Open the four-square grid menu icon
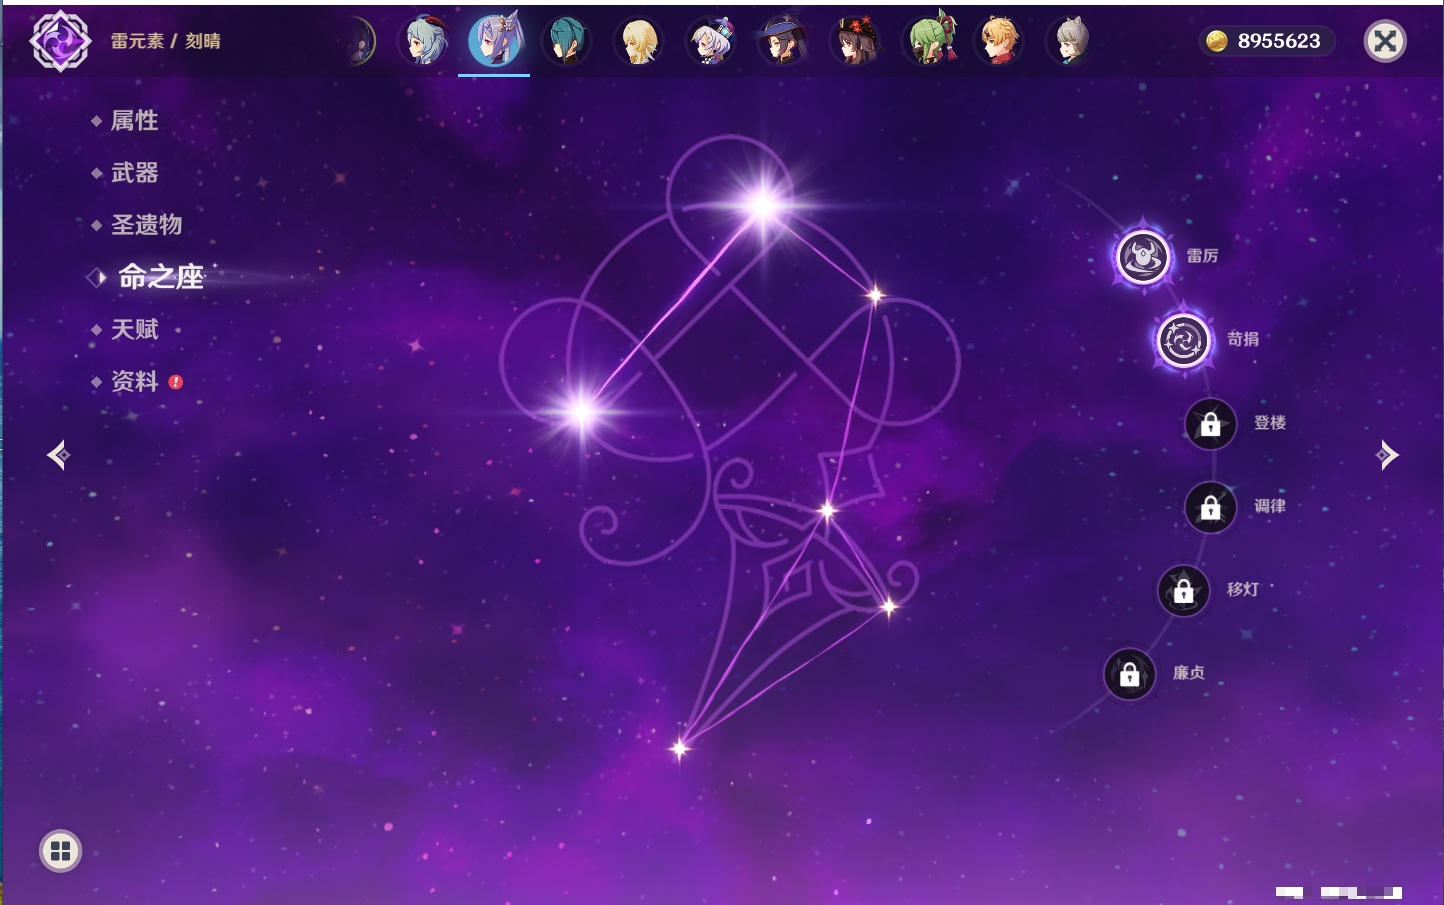Screen dimensions: 1444x905 point(61,851)
